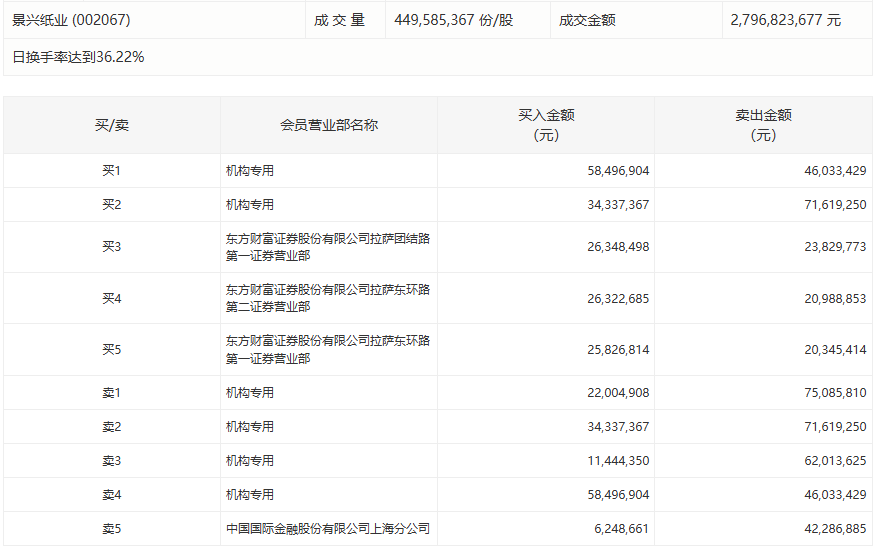
Task: Select sell amount 23,829,773
Action: pyautogui.click(x=835, y=247)
